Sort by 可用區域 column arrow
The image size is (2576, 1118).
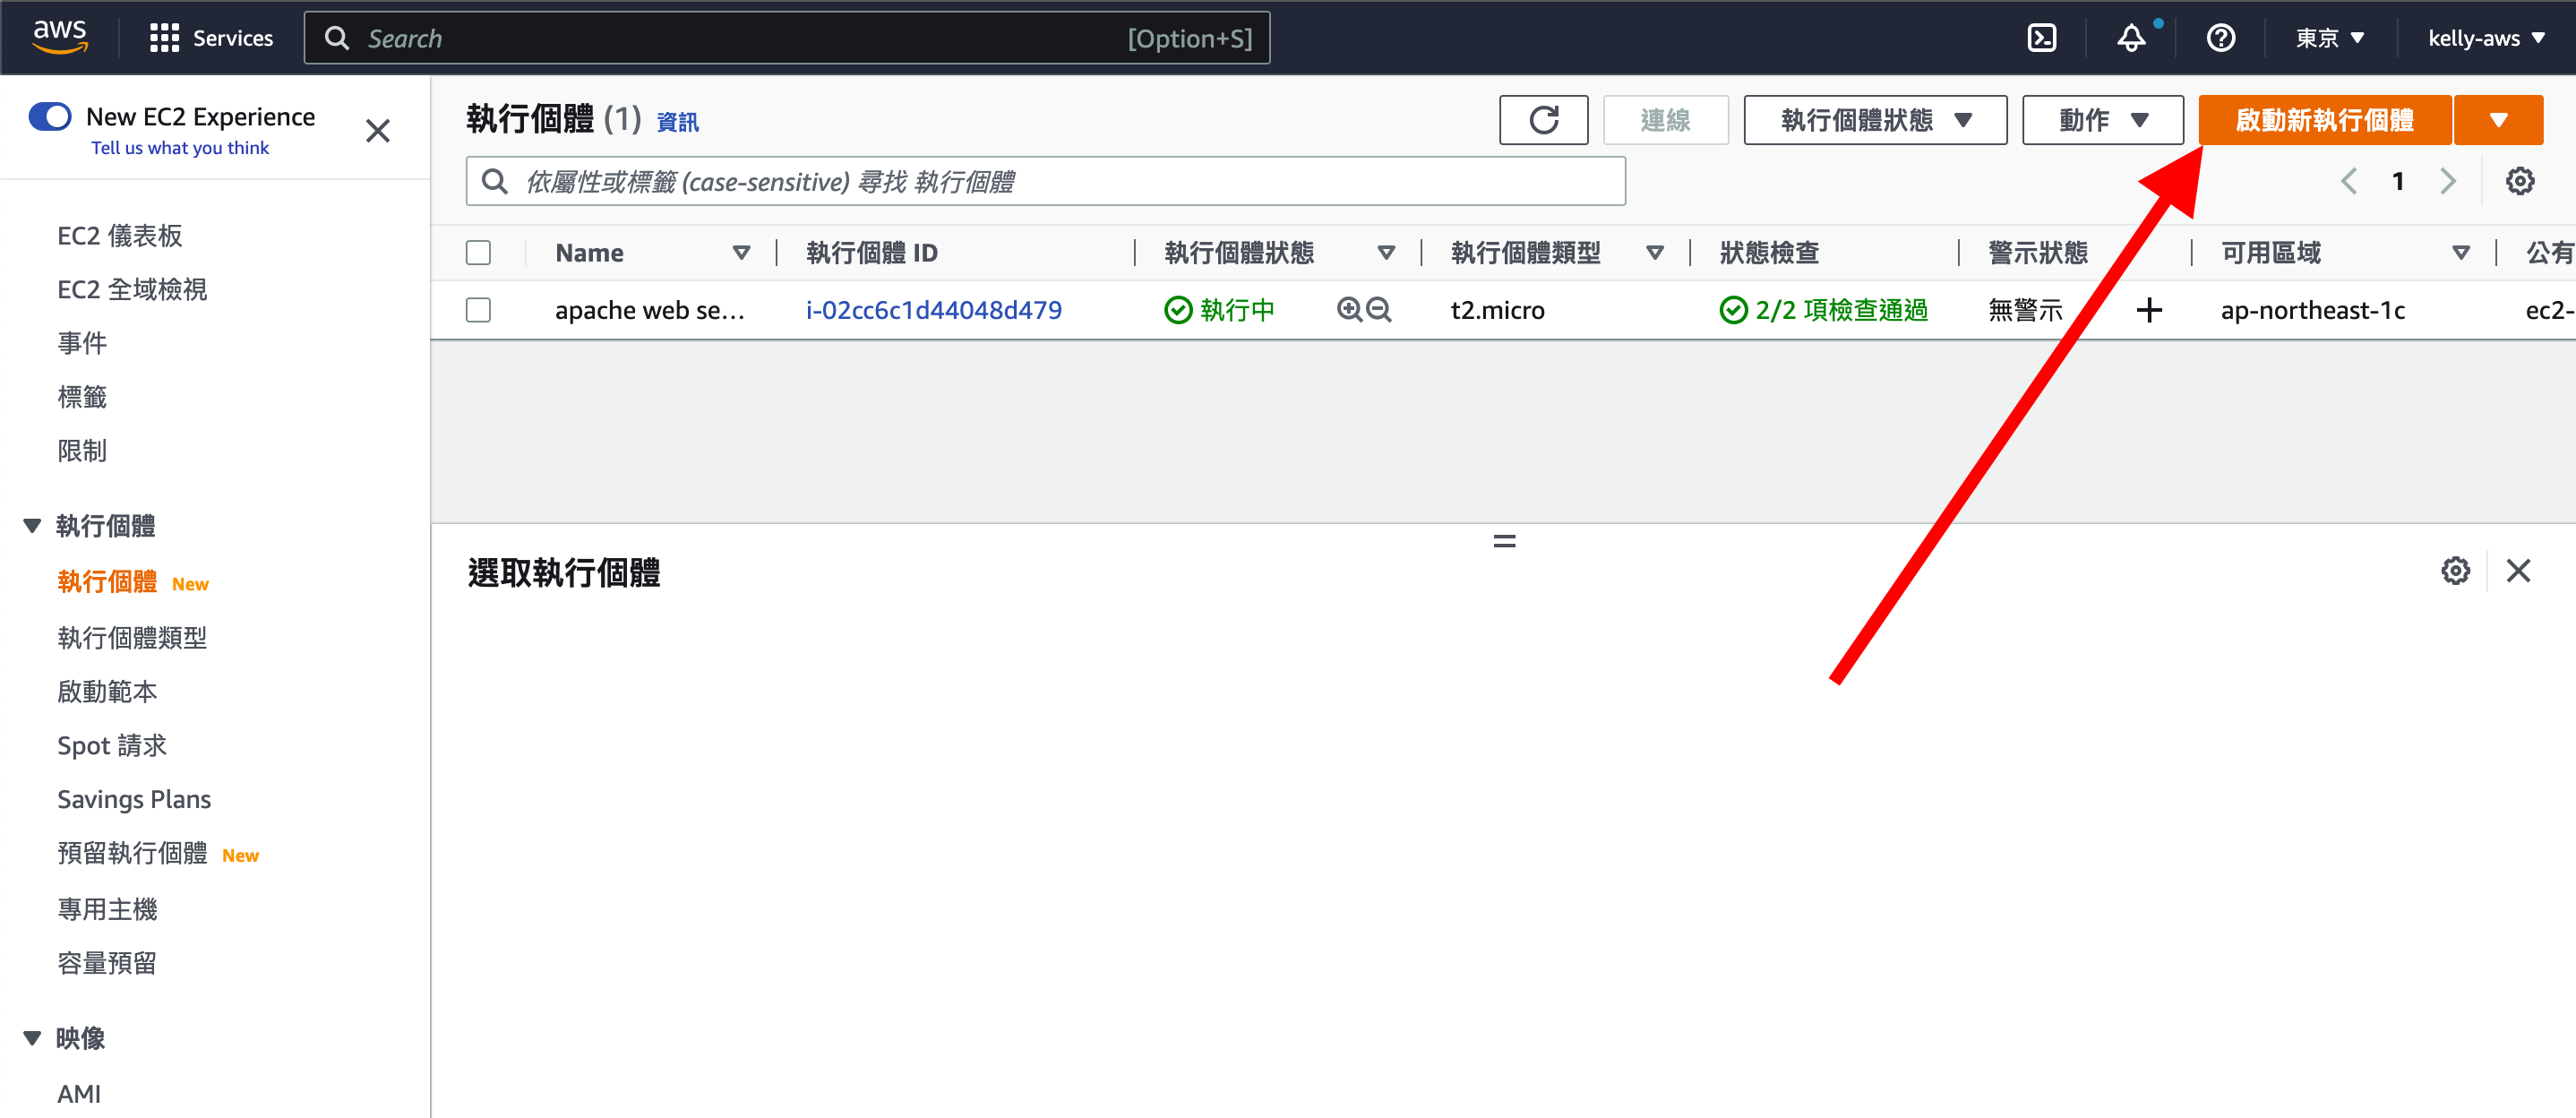pyautogui.click(x=2461, y=253)
